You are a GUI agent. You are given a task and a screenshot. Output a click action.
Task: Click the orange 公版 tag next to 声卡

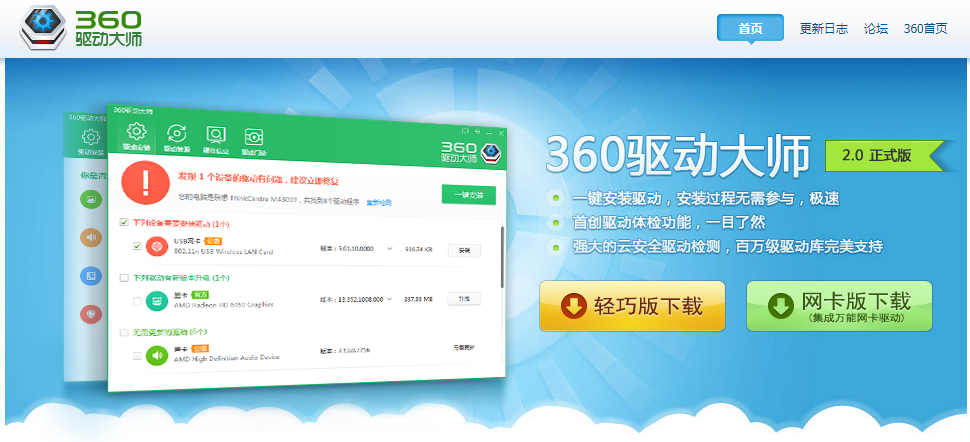[200, 348]
